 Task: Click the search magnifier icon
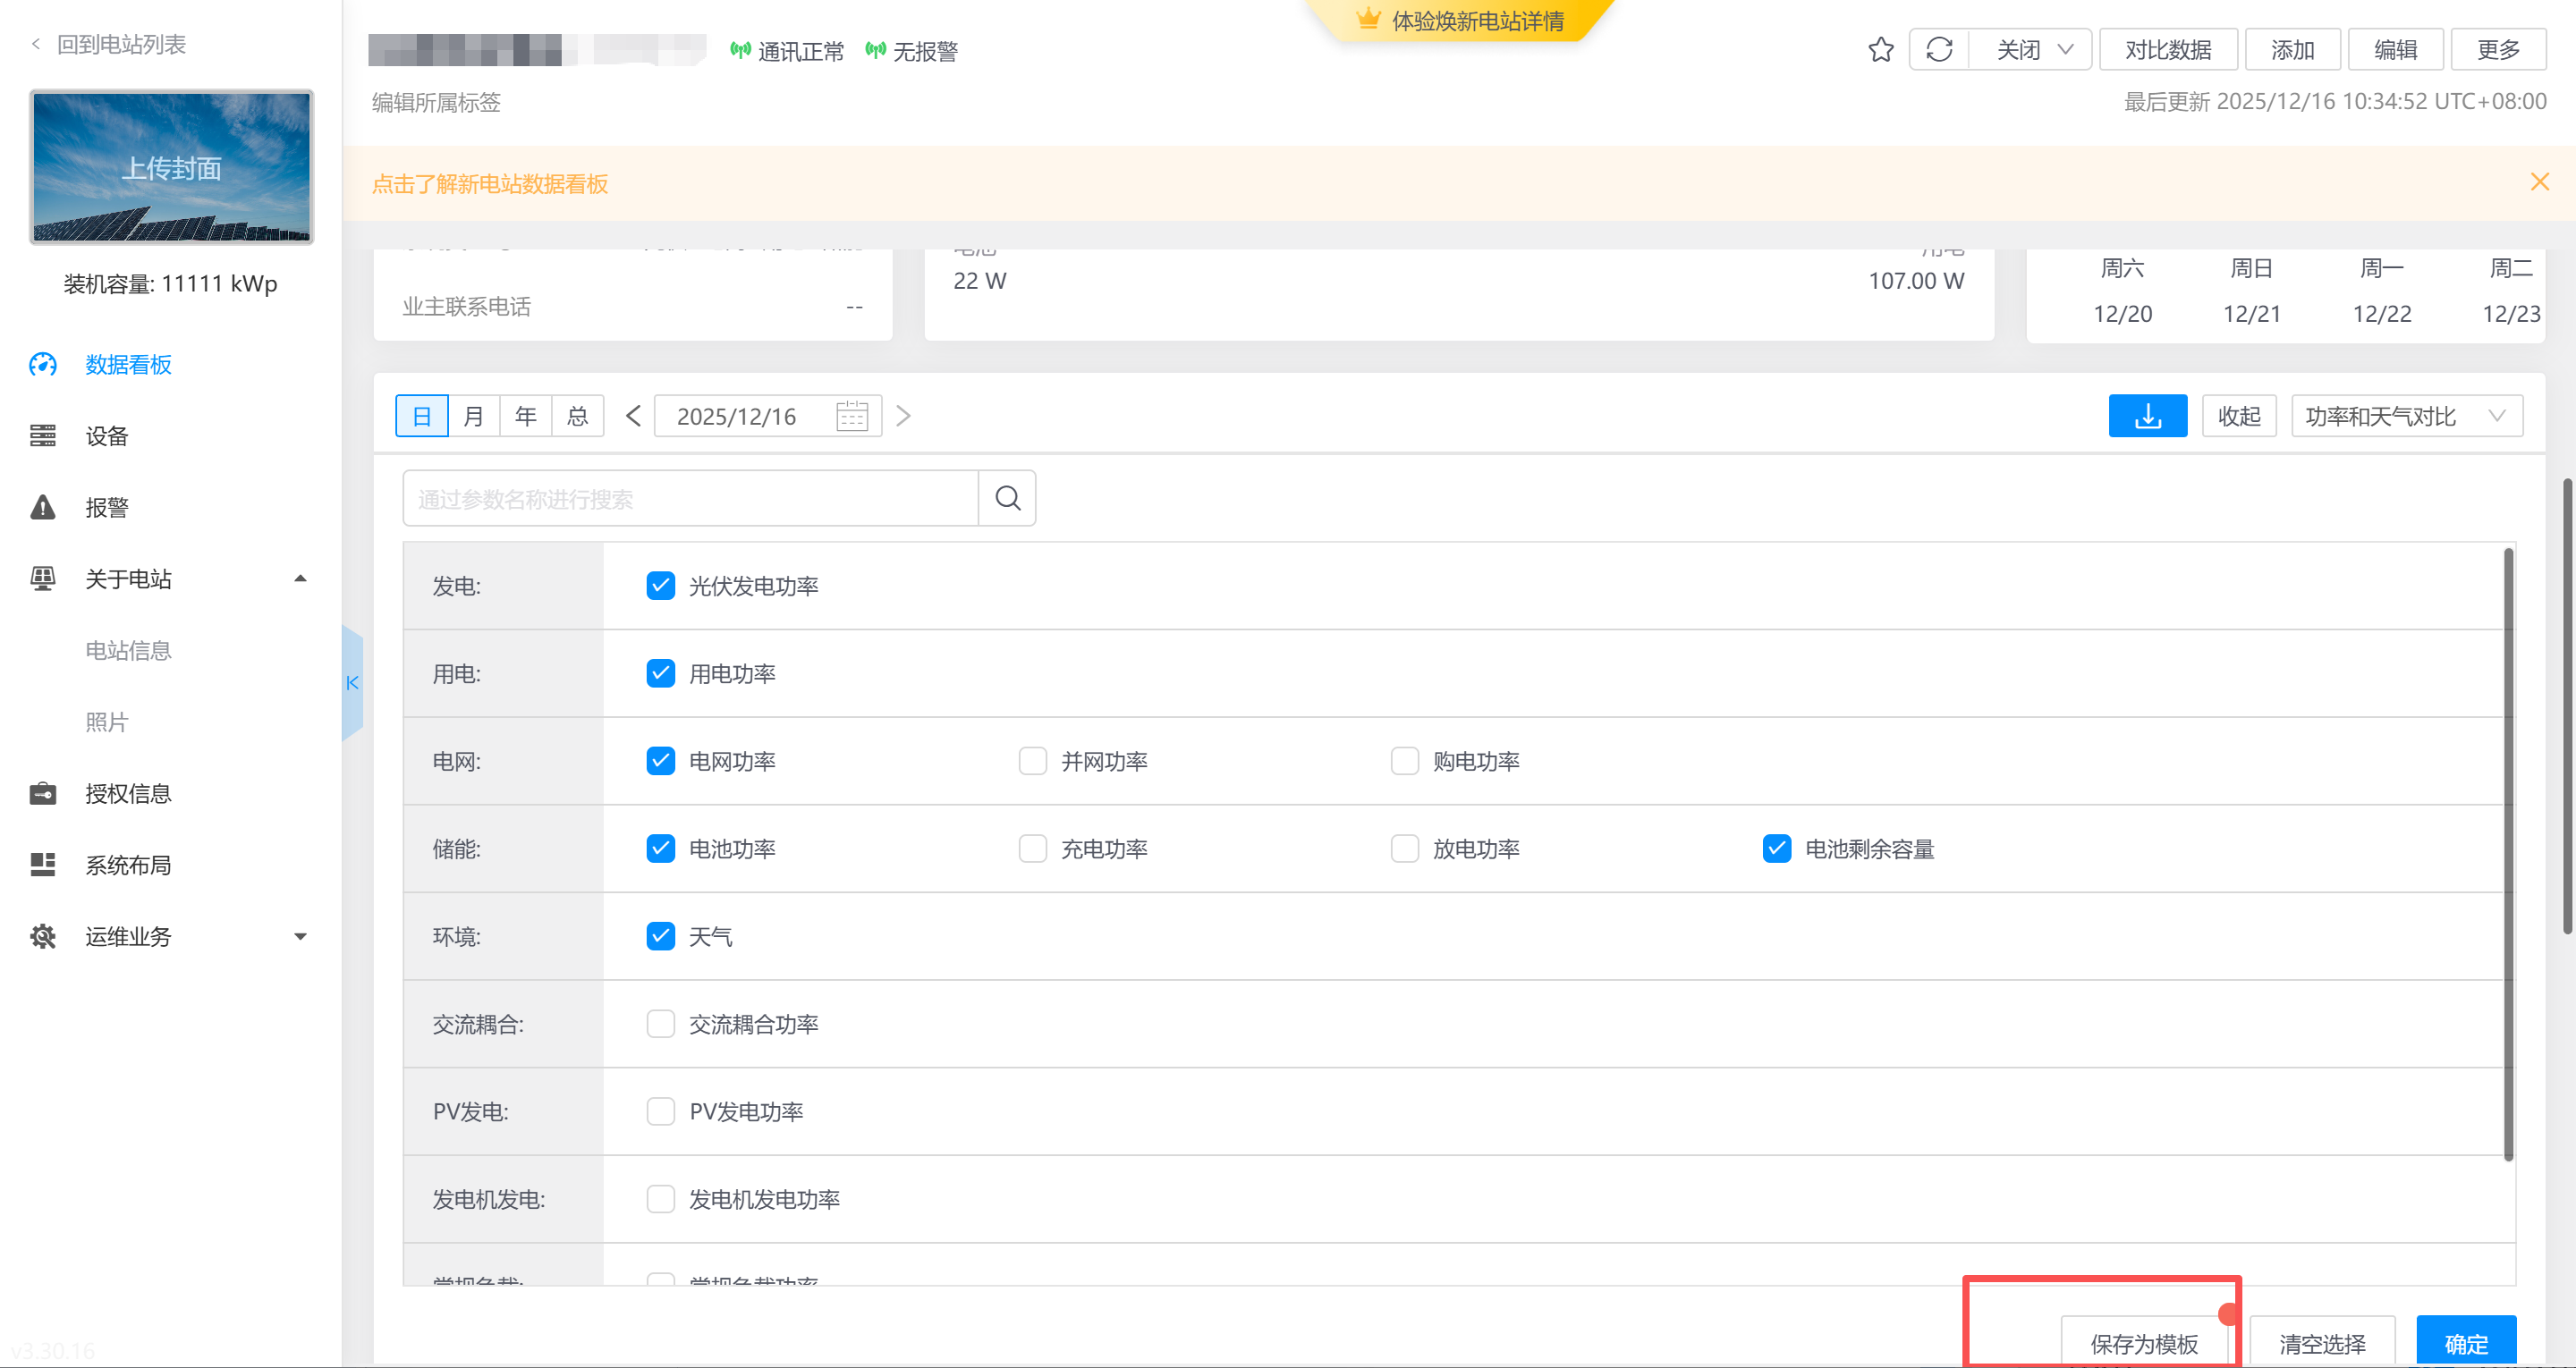pyautogui.click(x=1007, y=498)
